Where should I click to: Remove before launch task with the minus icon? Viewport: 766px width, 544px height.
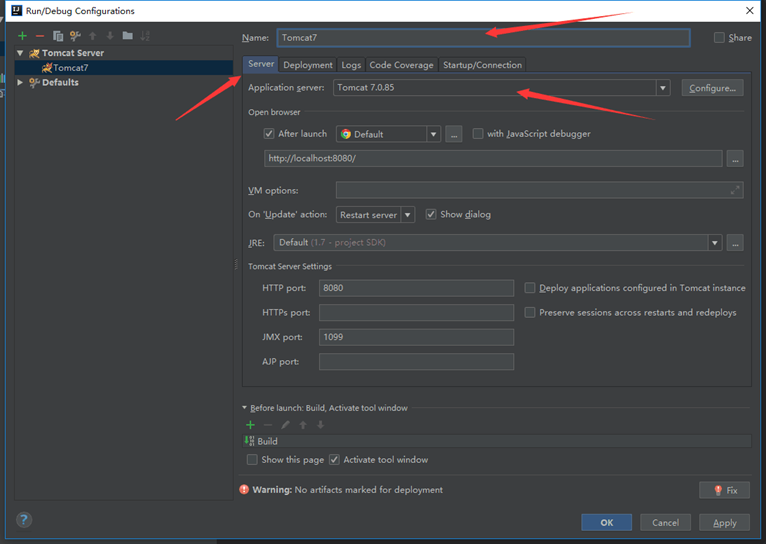coord(268,425)
